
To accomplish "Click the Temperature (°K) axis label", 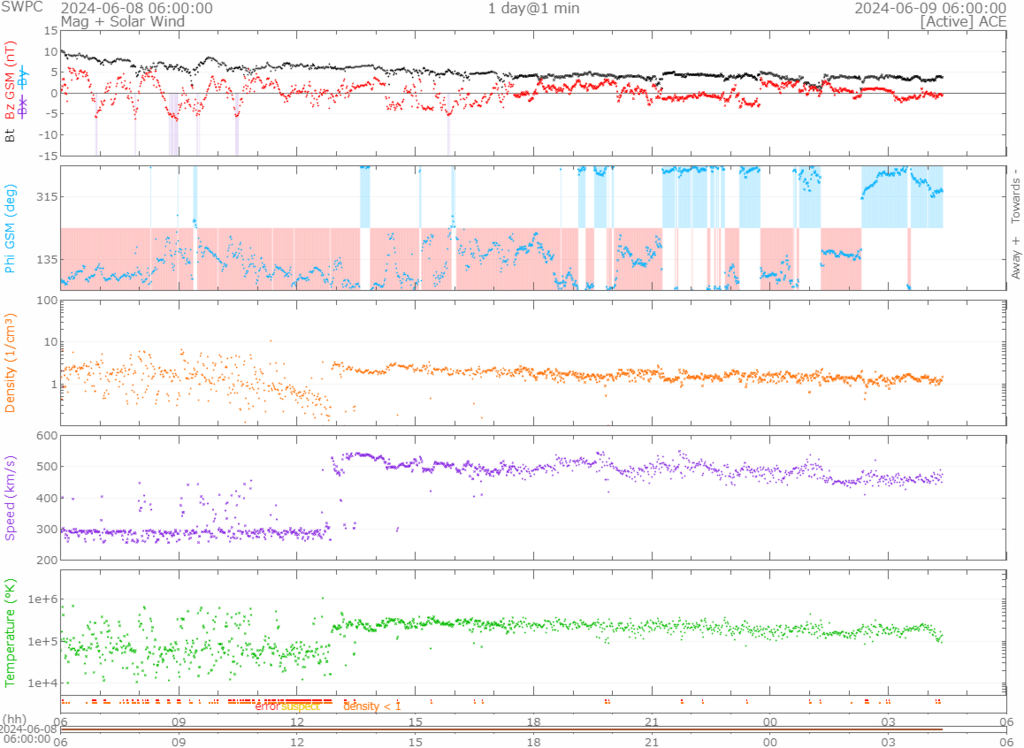I will click(x=10, y=633).
